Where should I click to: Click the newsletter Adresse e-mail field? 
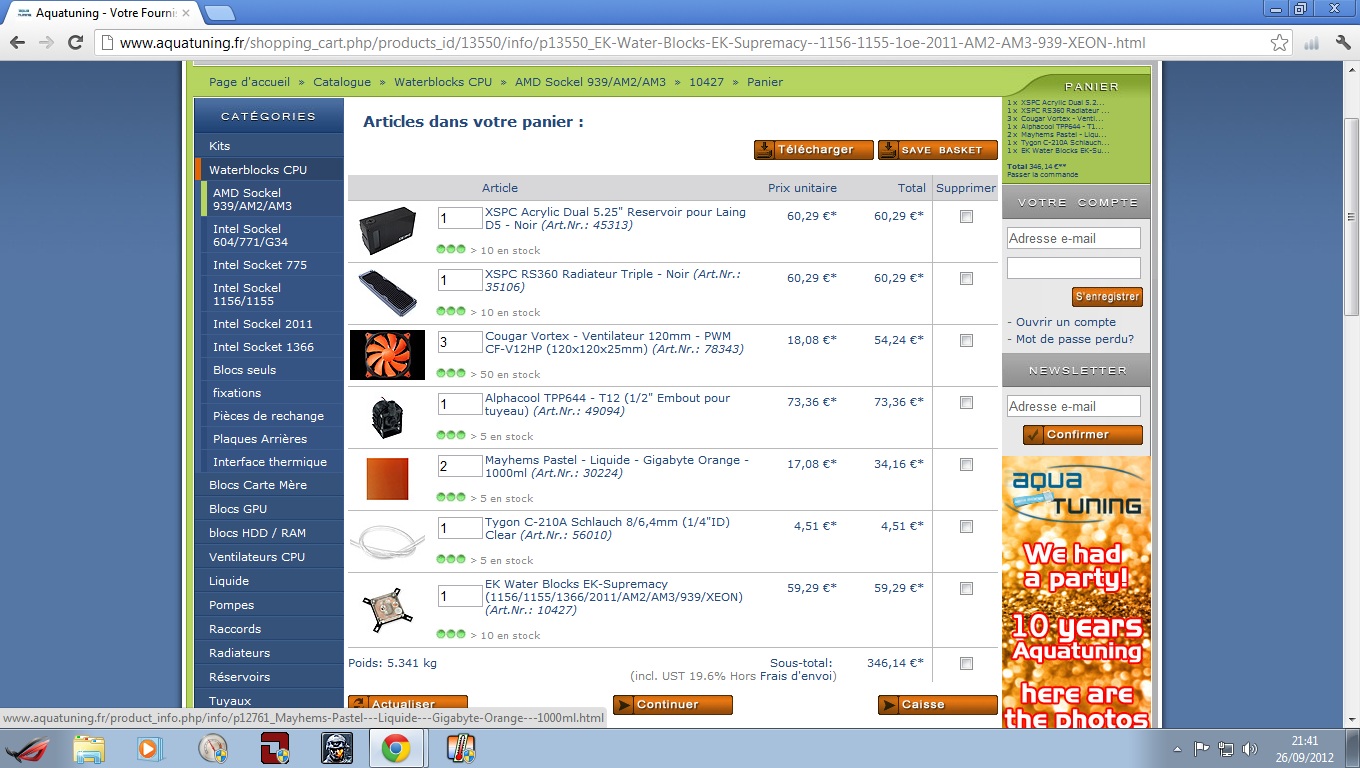click(x=1073, y=406)
